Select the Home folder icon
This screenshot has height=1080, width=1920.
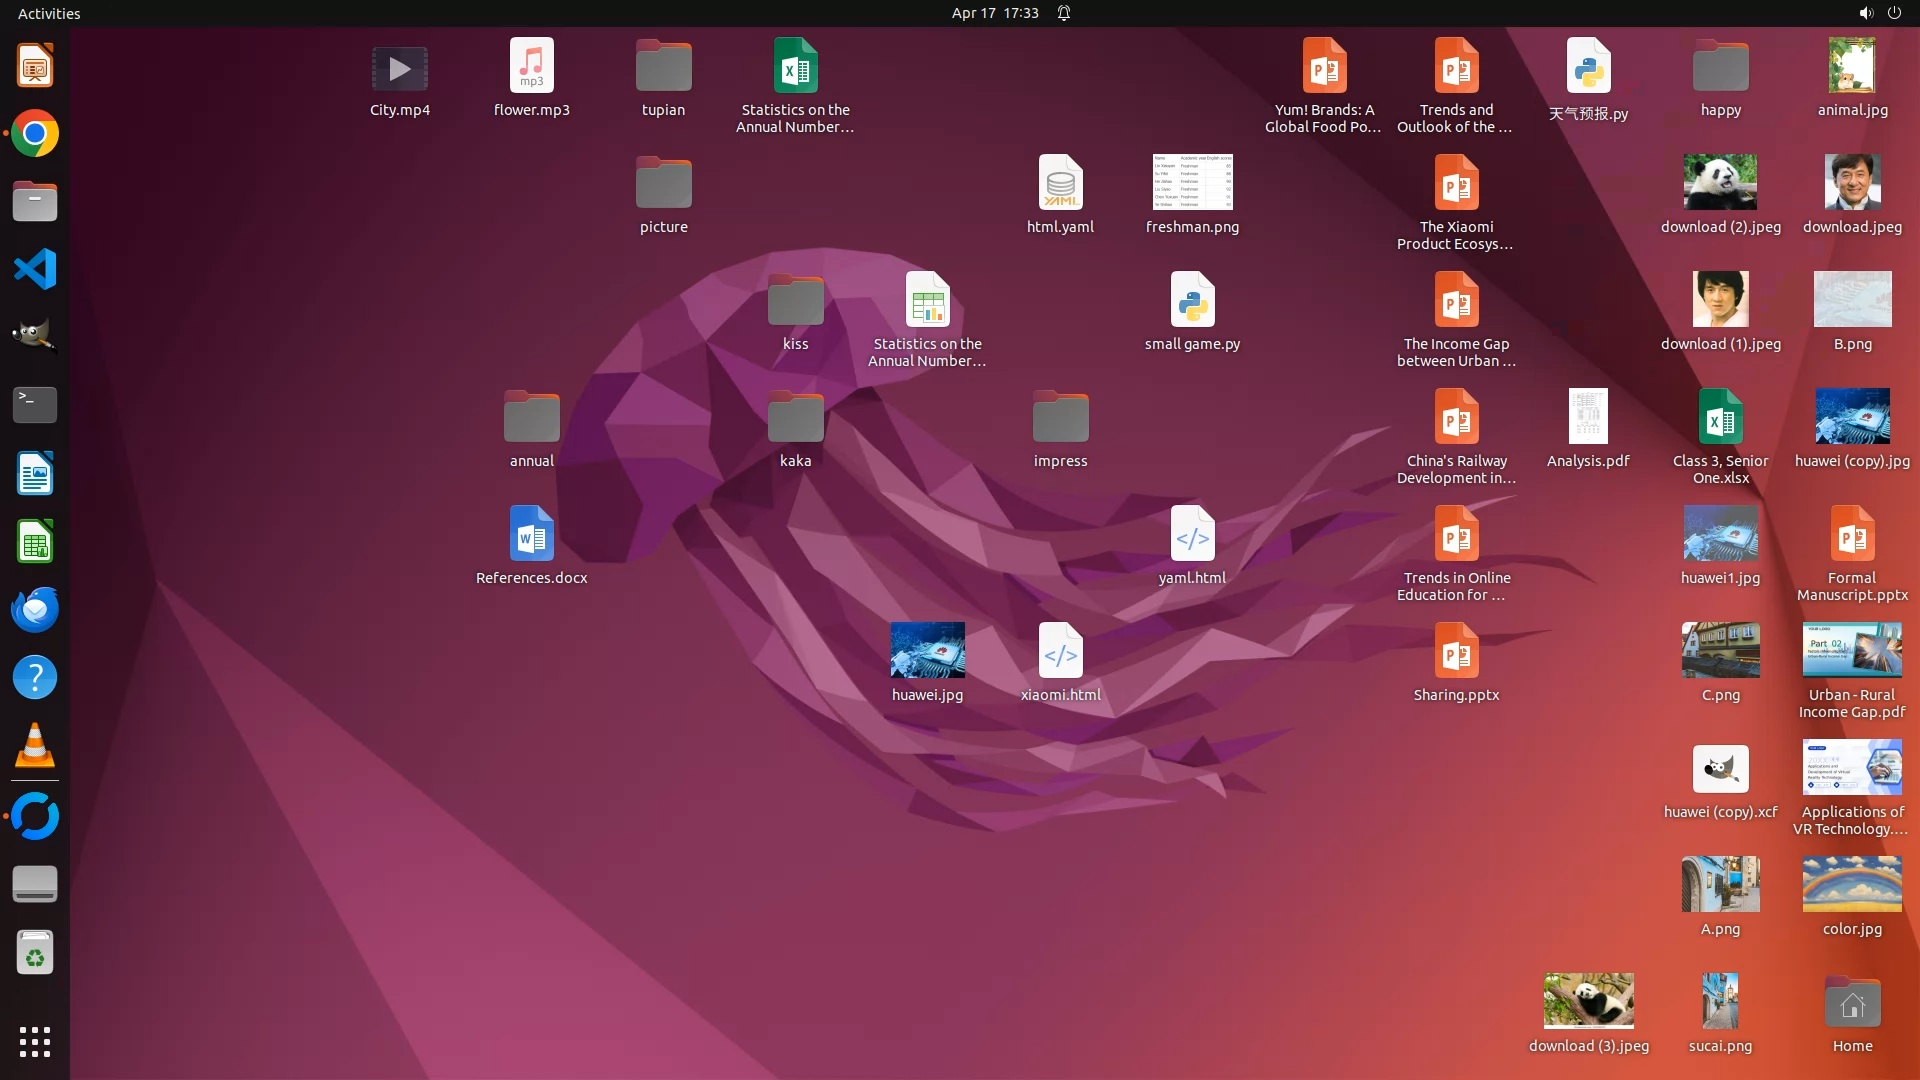(1851, 1004)
